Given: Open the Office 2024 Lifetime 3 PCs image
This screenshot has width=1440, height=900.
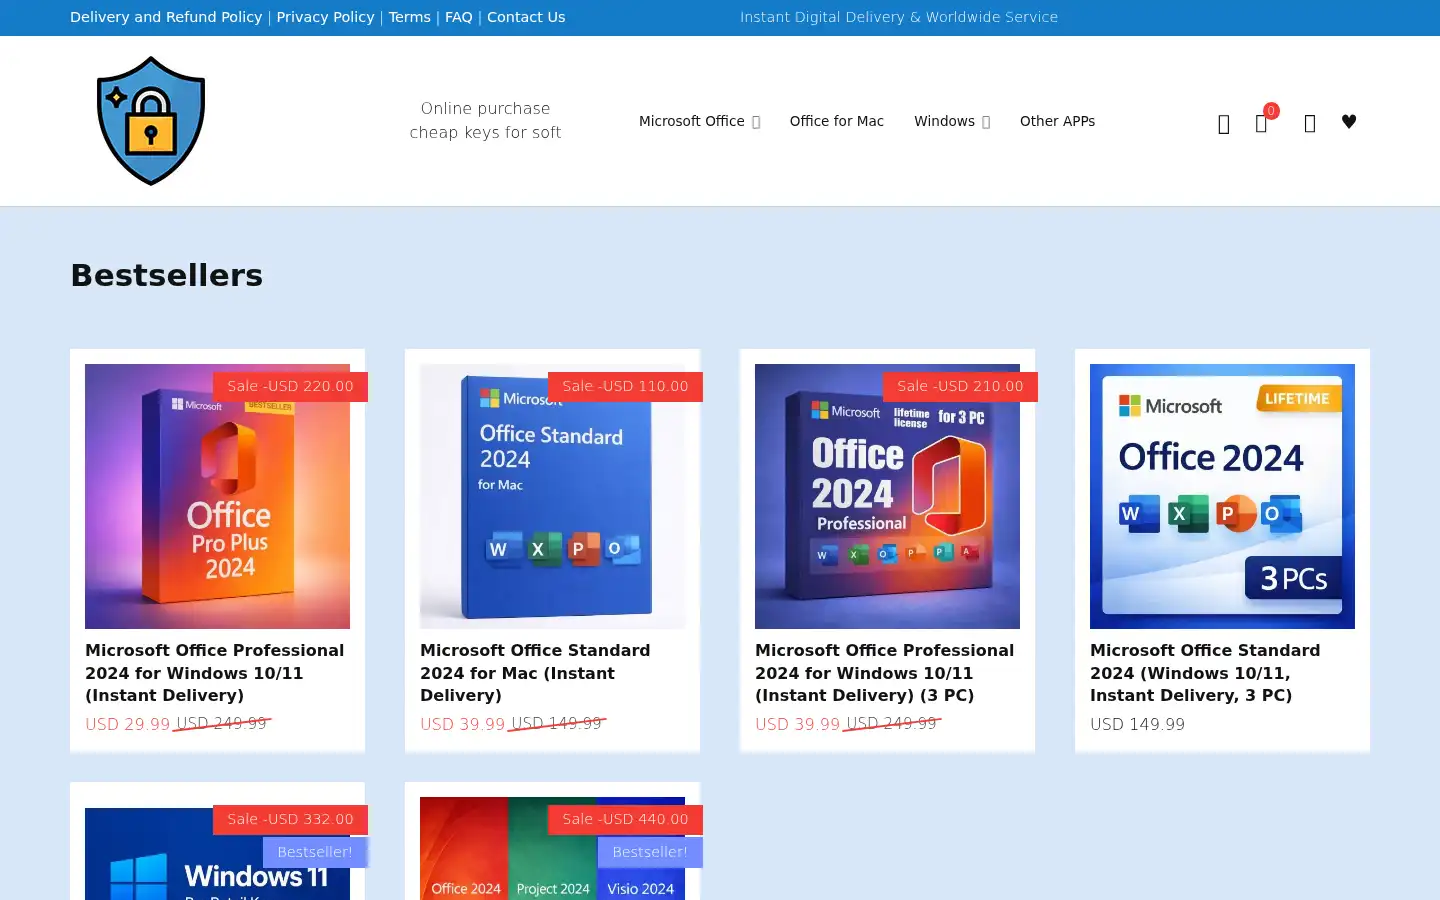Looking at the screenshot, I should [1222, 496].
